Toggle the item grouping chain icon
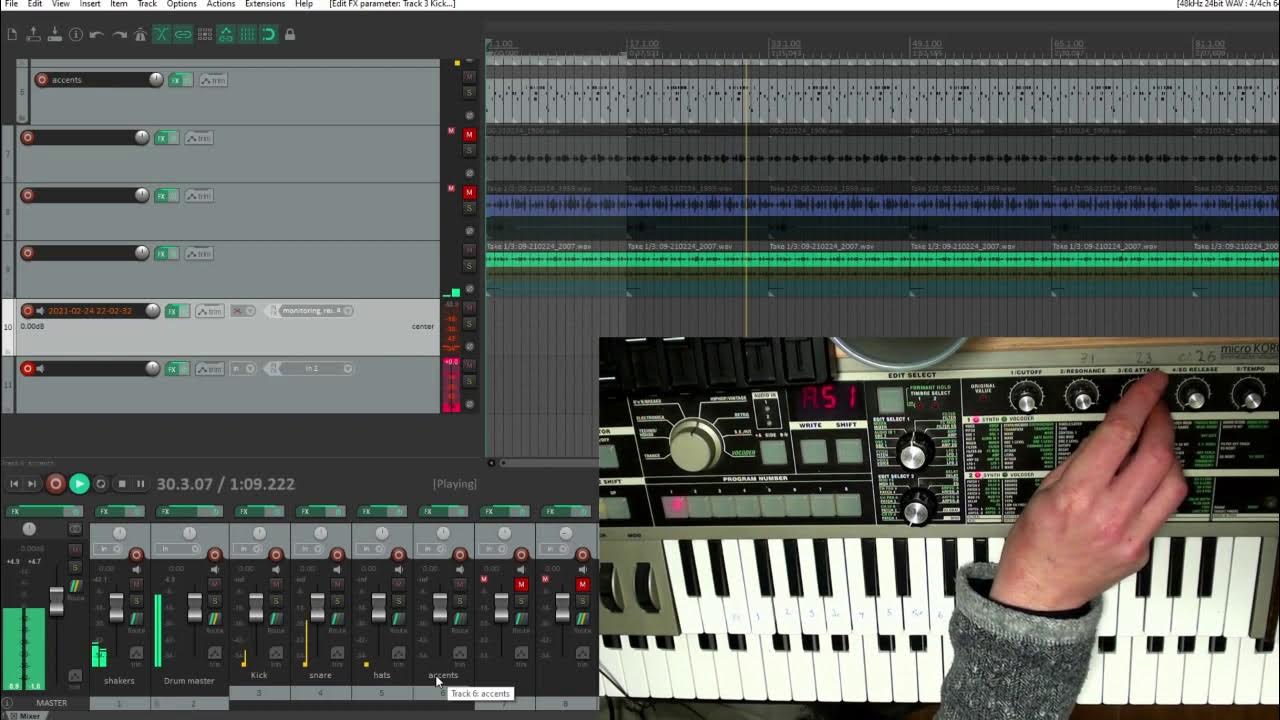This screenshot has height=720, width=1280. 183,34
